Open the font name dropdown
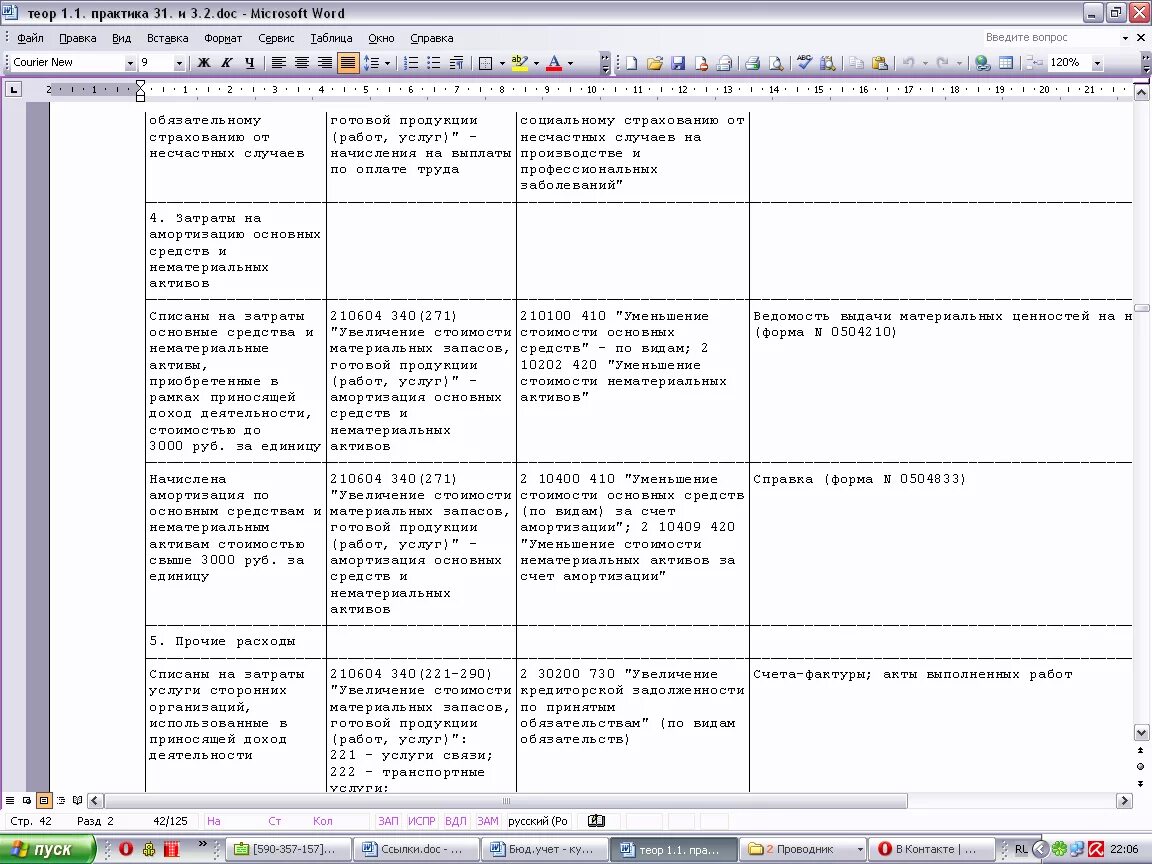The width and height of the screenshot is (1152, 864). [130, 63]
